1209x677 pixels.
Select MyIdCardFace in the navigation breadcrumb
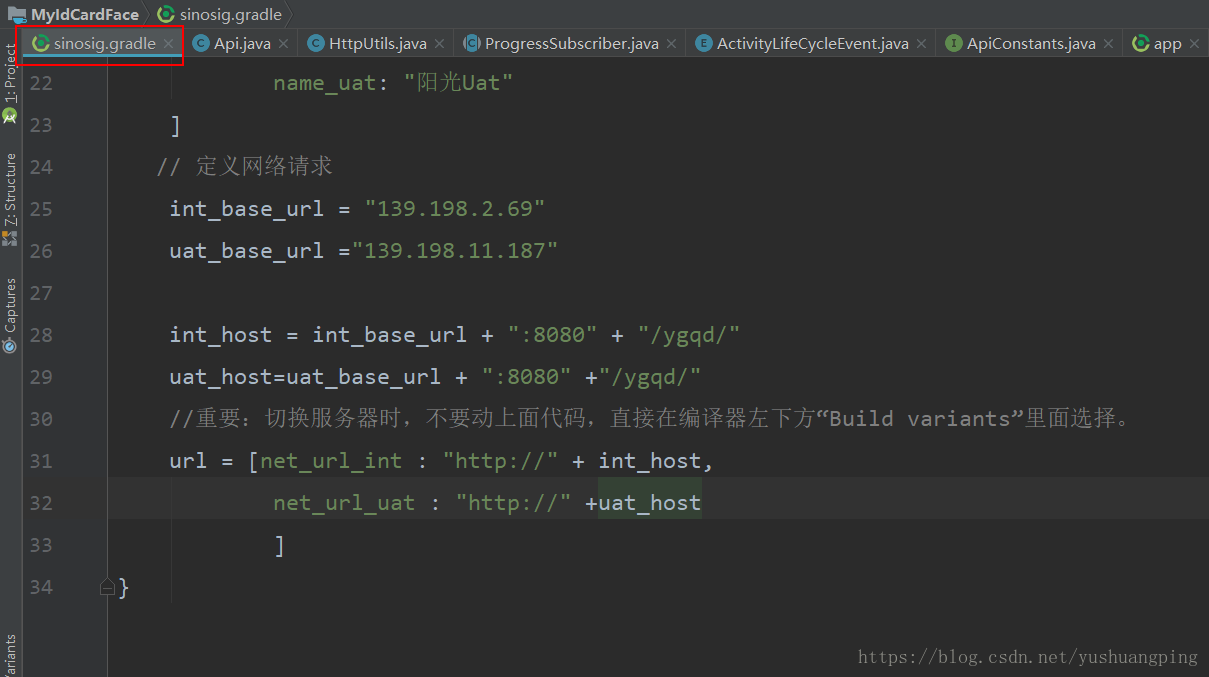tap(85, 14)
